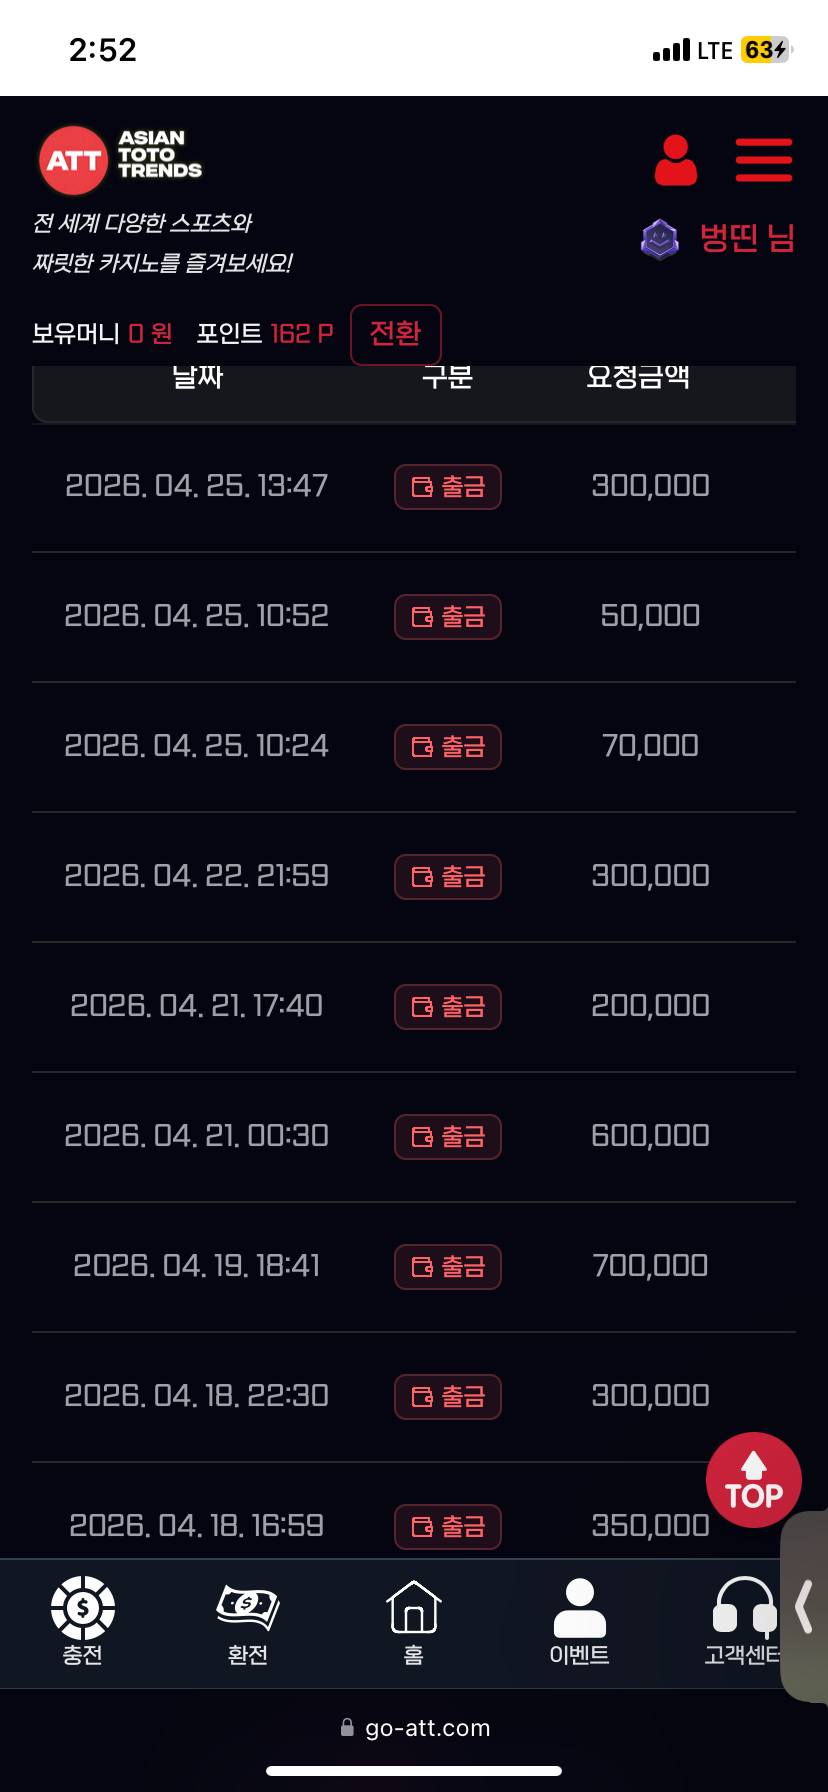Screen dimensions: 828x1792
Task: Open 충전 from the bottom bar
Action: tap(83, 1620)
